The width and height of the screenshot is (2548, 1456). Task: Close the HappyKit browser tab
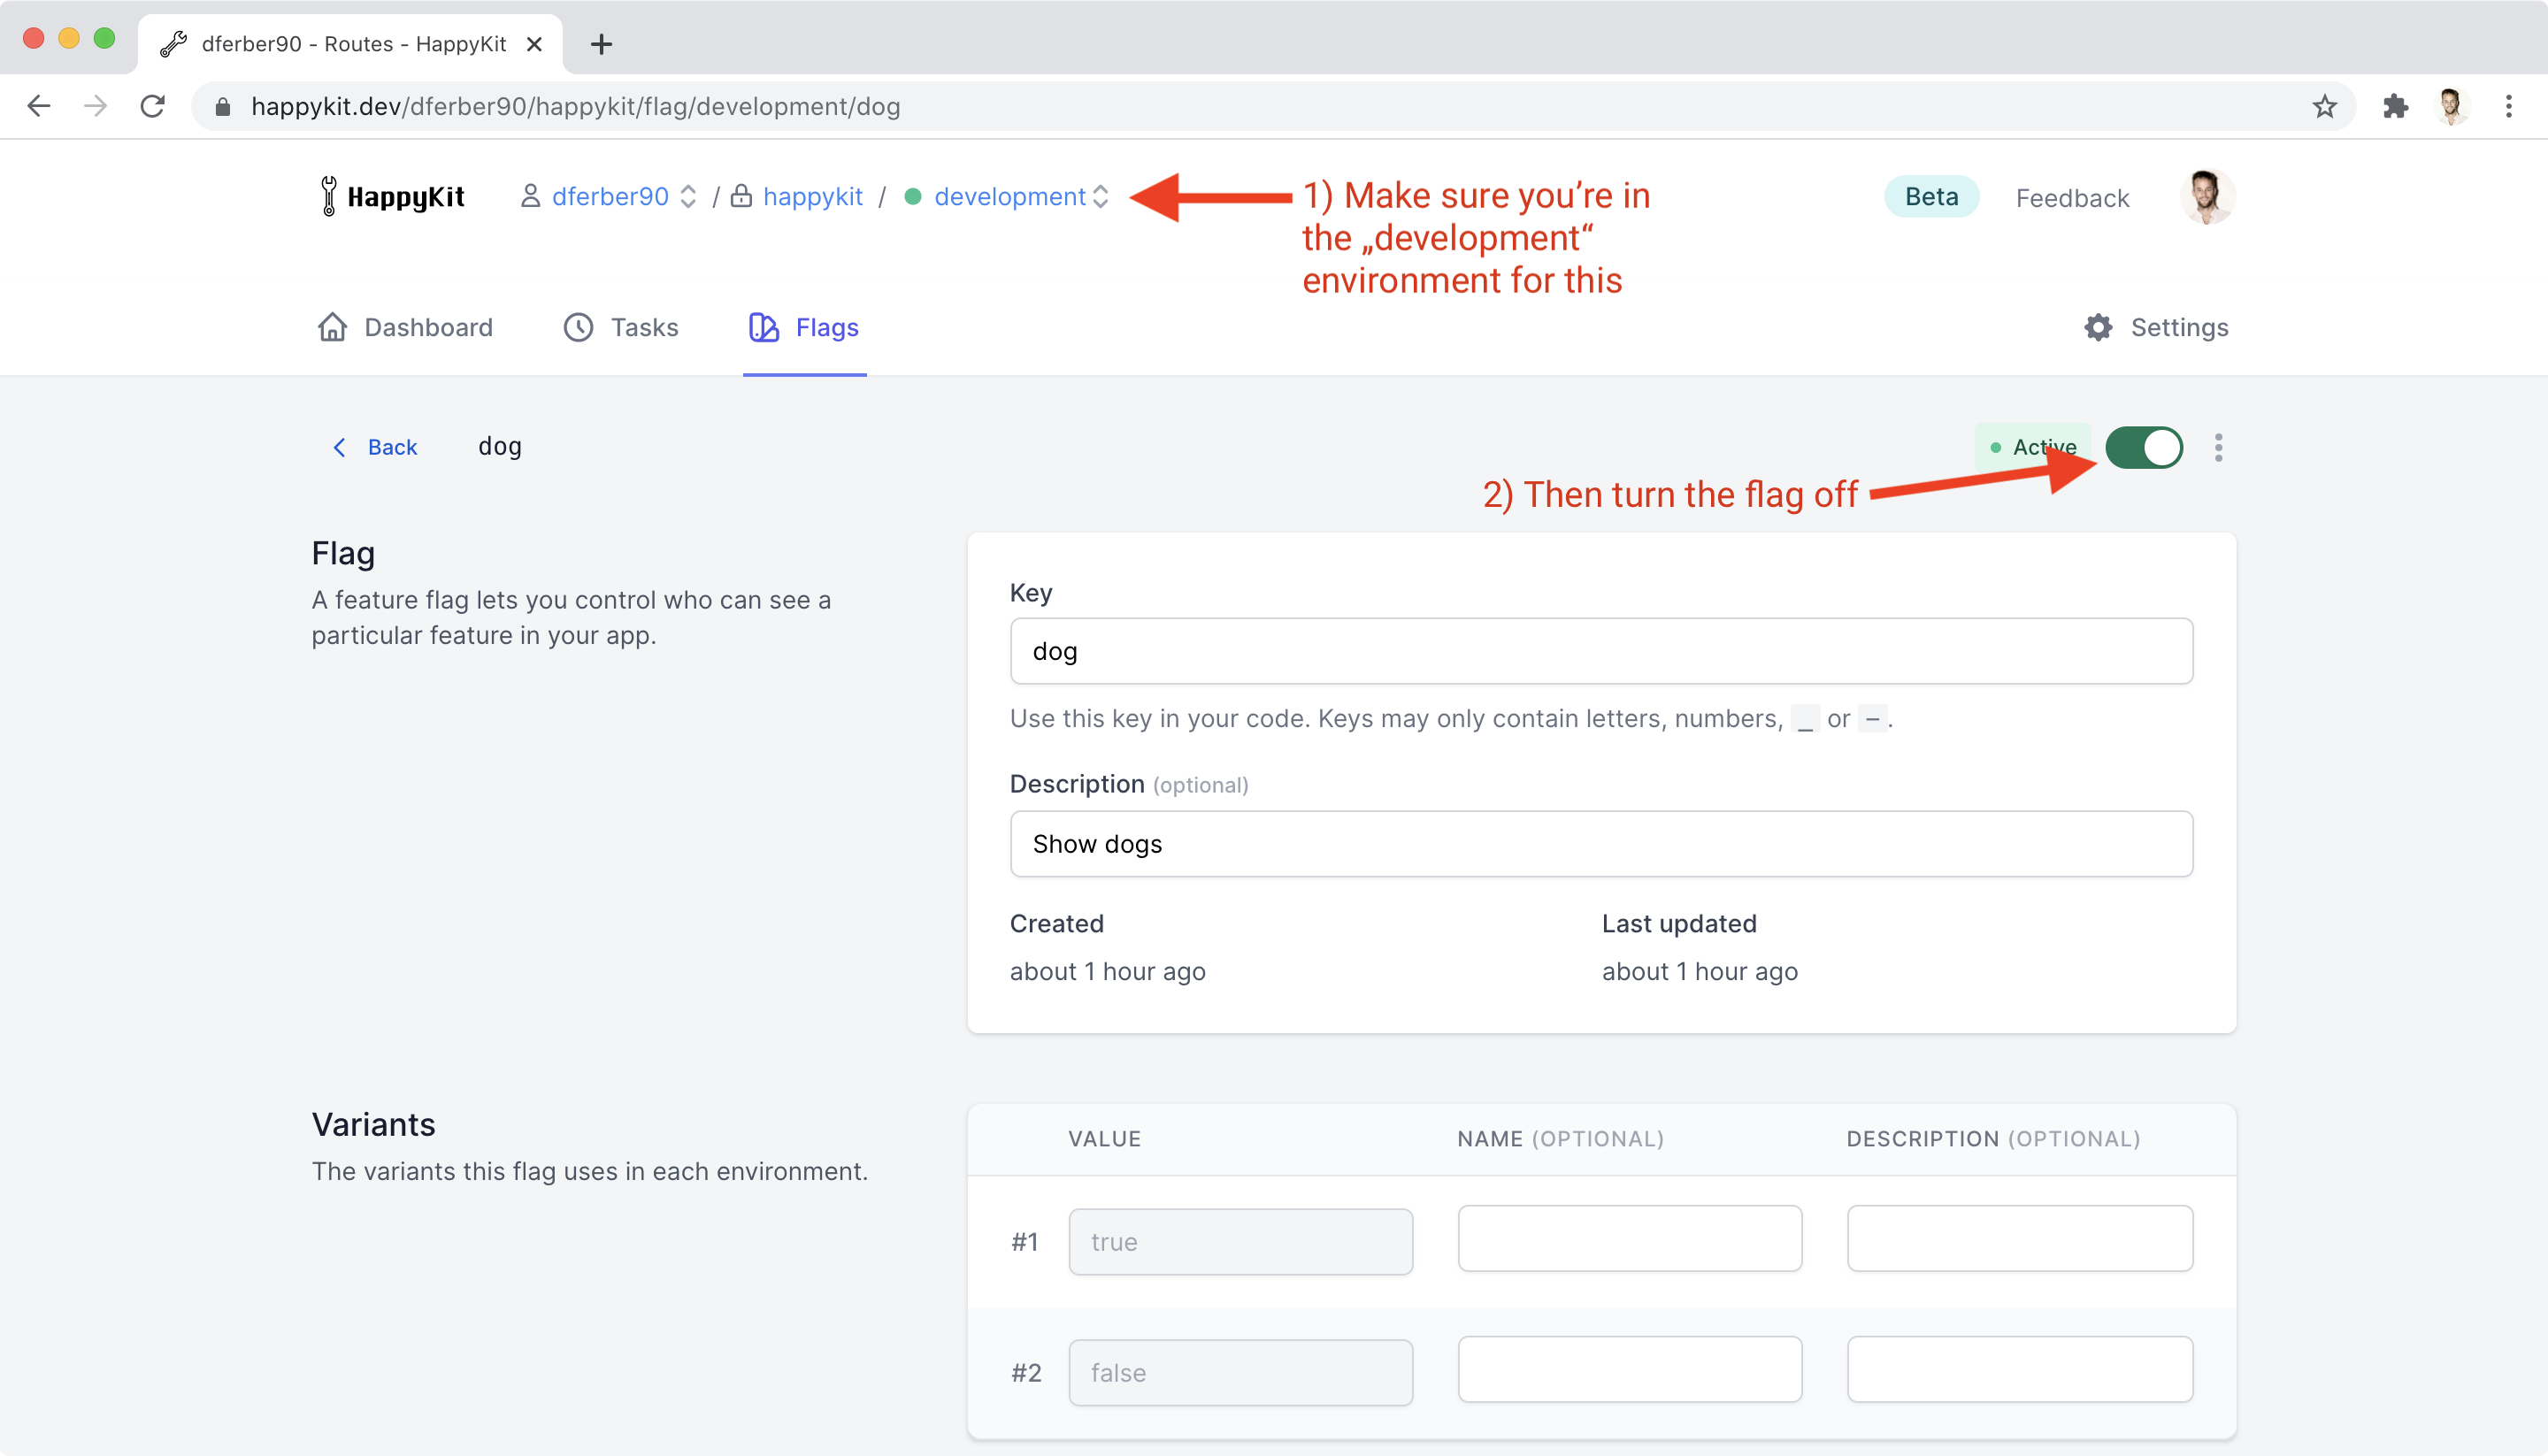534,44
